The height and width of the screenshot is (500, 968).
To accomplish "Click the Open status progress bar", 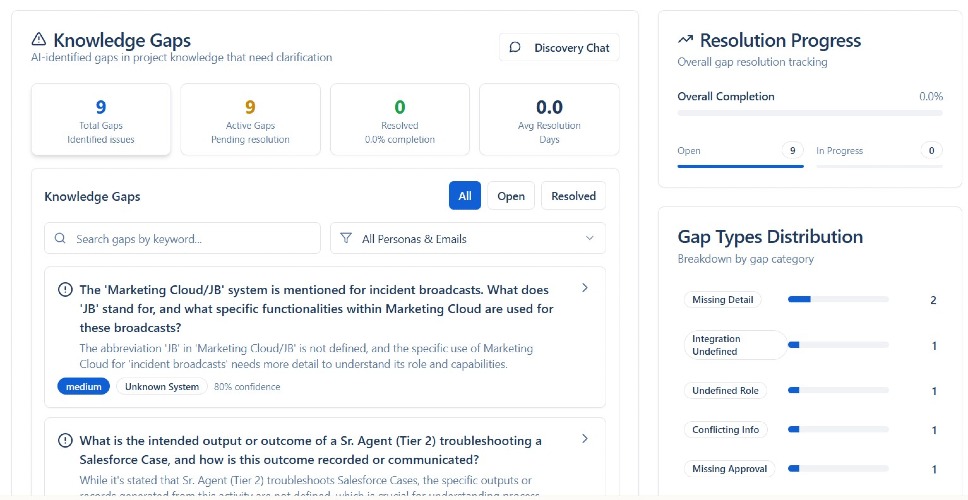I will click(x=741, y=166).
